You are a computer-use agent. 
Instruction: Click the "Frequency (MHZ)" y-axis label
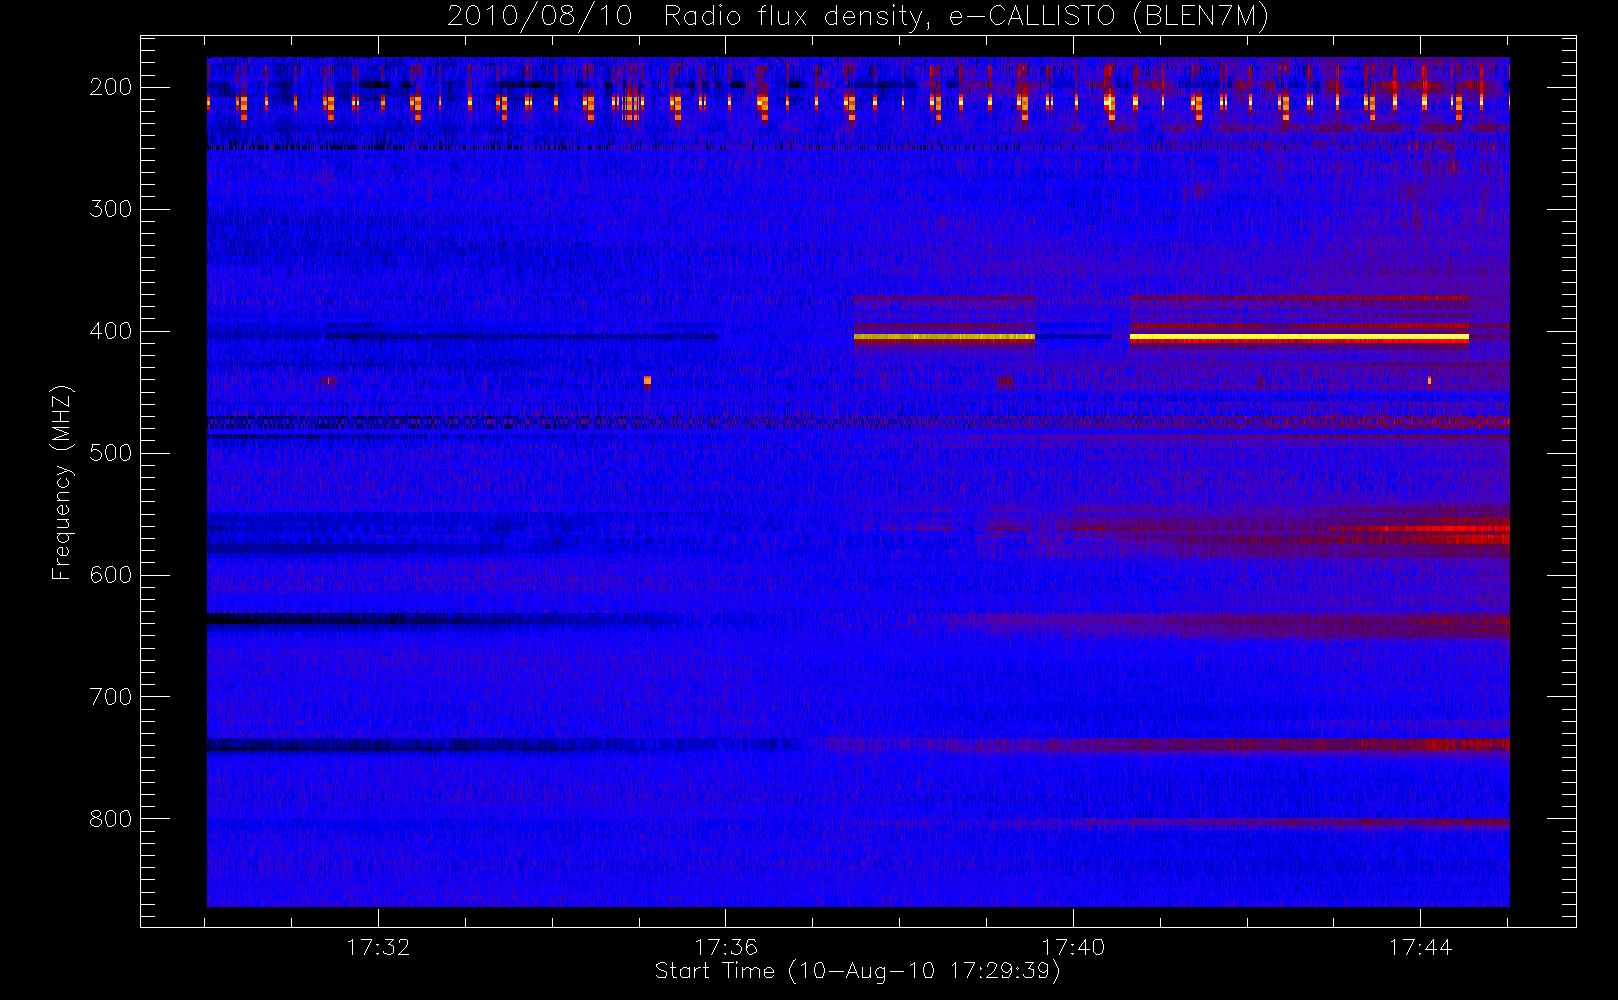(x=62, y=482)
